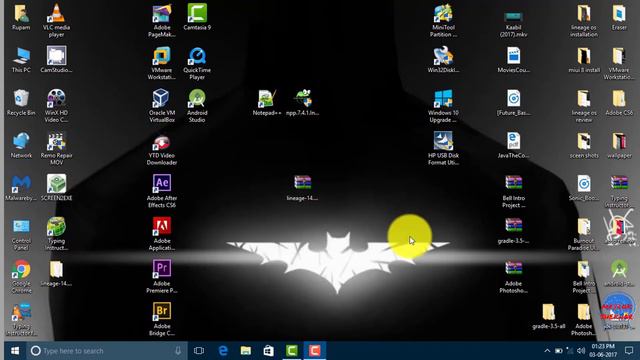Launch the Google Chrome shortcut
Screen dimensions: 640x360
point(21,277)
